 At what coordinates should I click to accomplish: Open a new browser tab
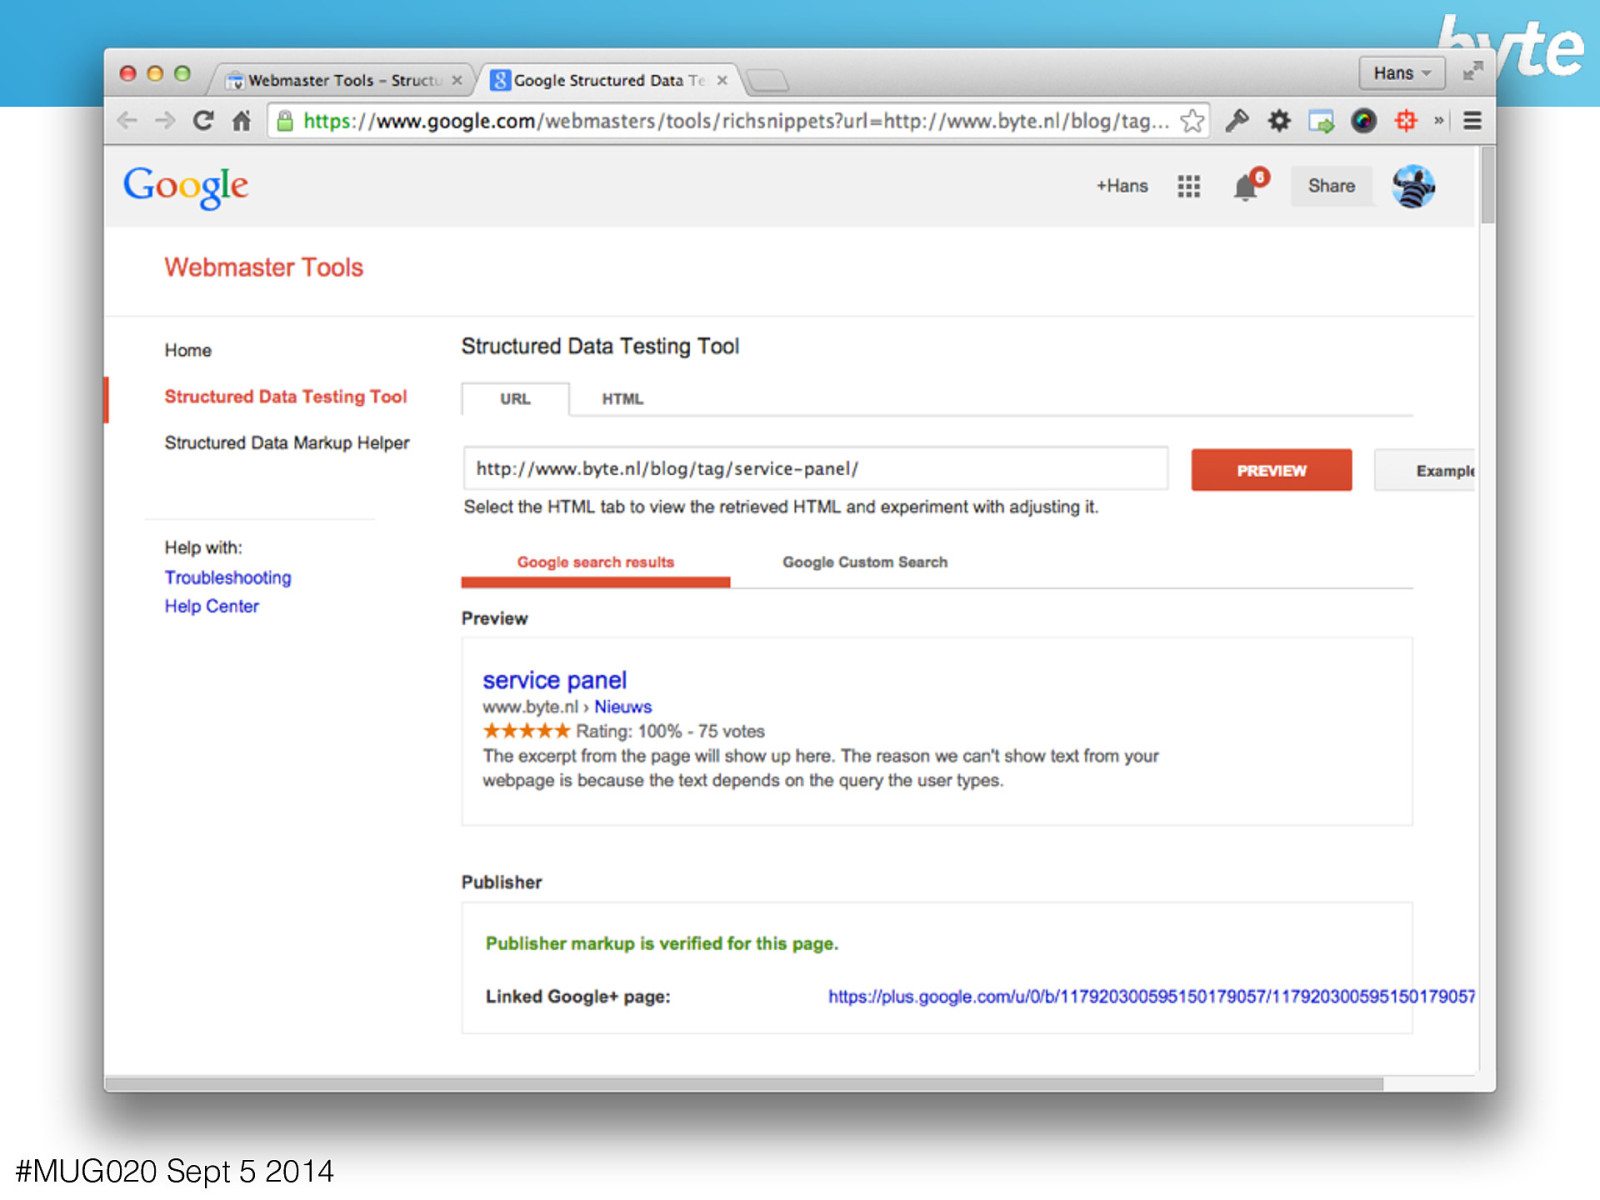pyautogui.click(x=768, y=80)
